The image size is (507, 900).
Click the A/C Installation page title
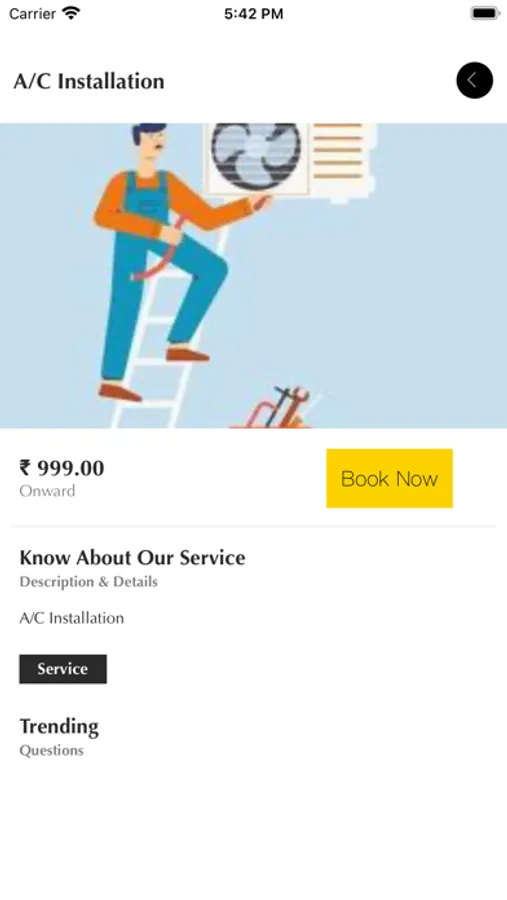coord(89,81)
